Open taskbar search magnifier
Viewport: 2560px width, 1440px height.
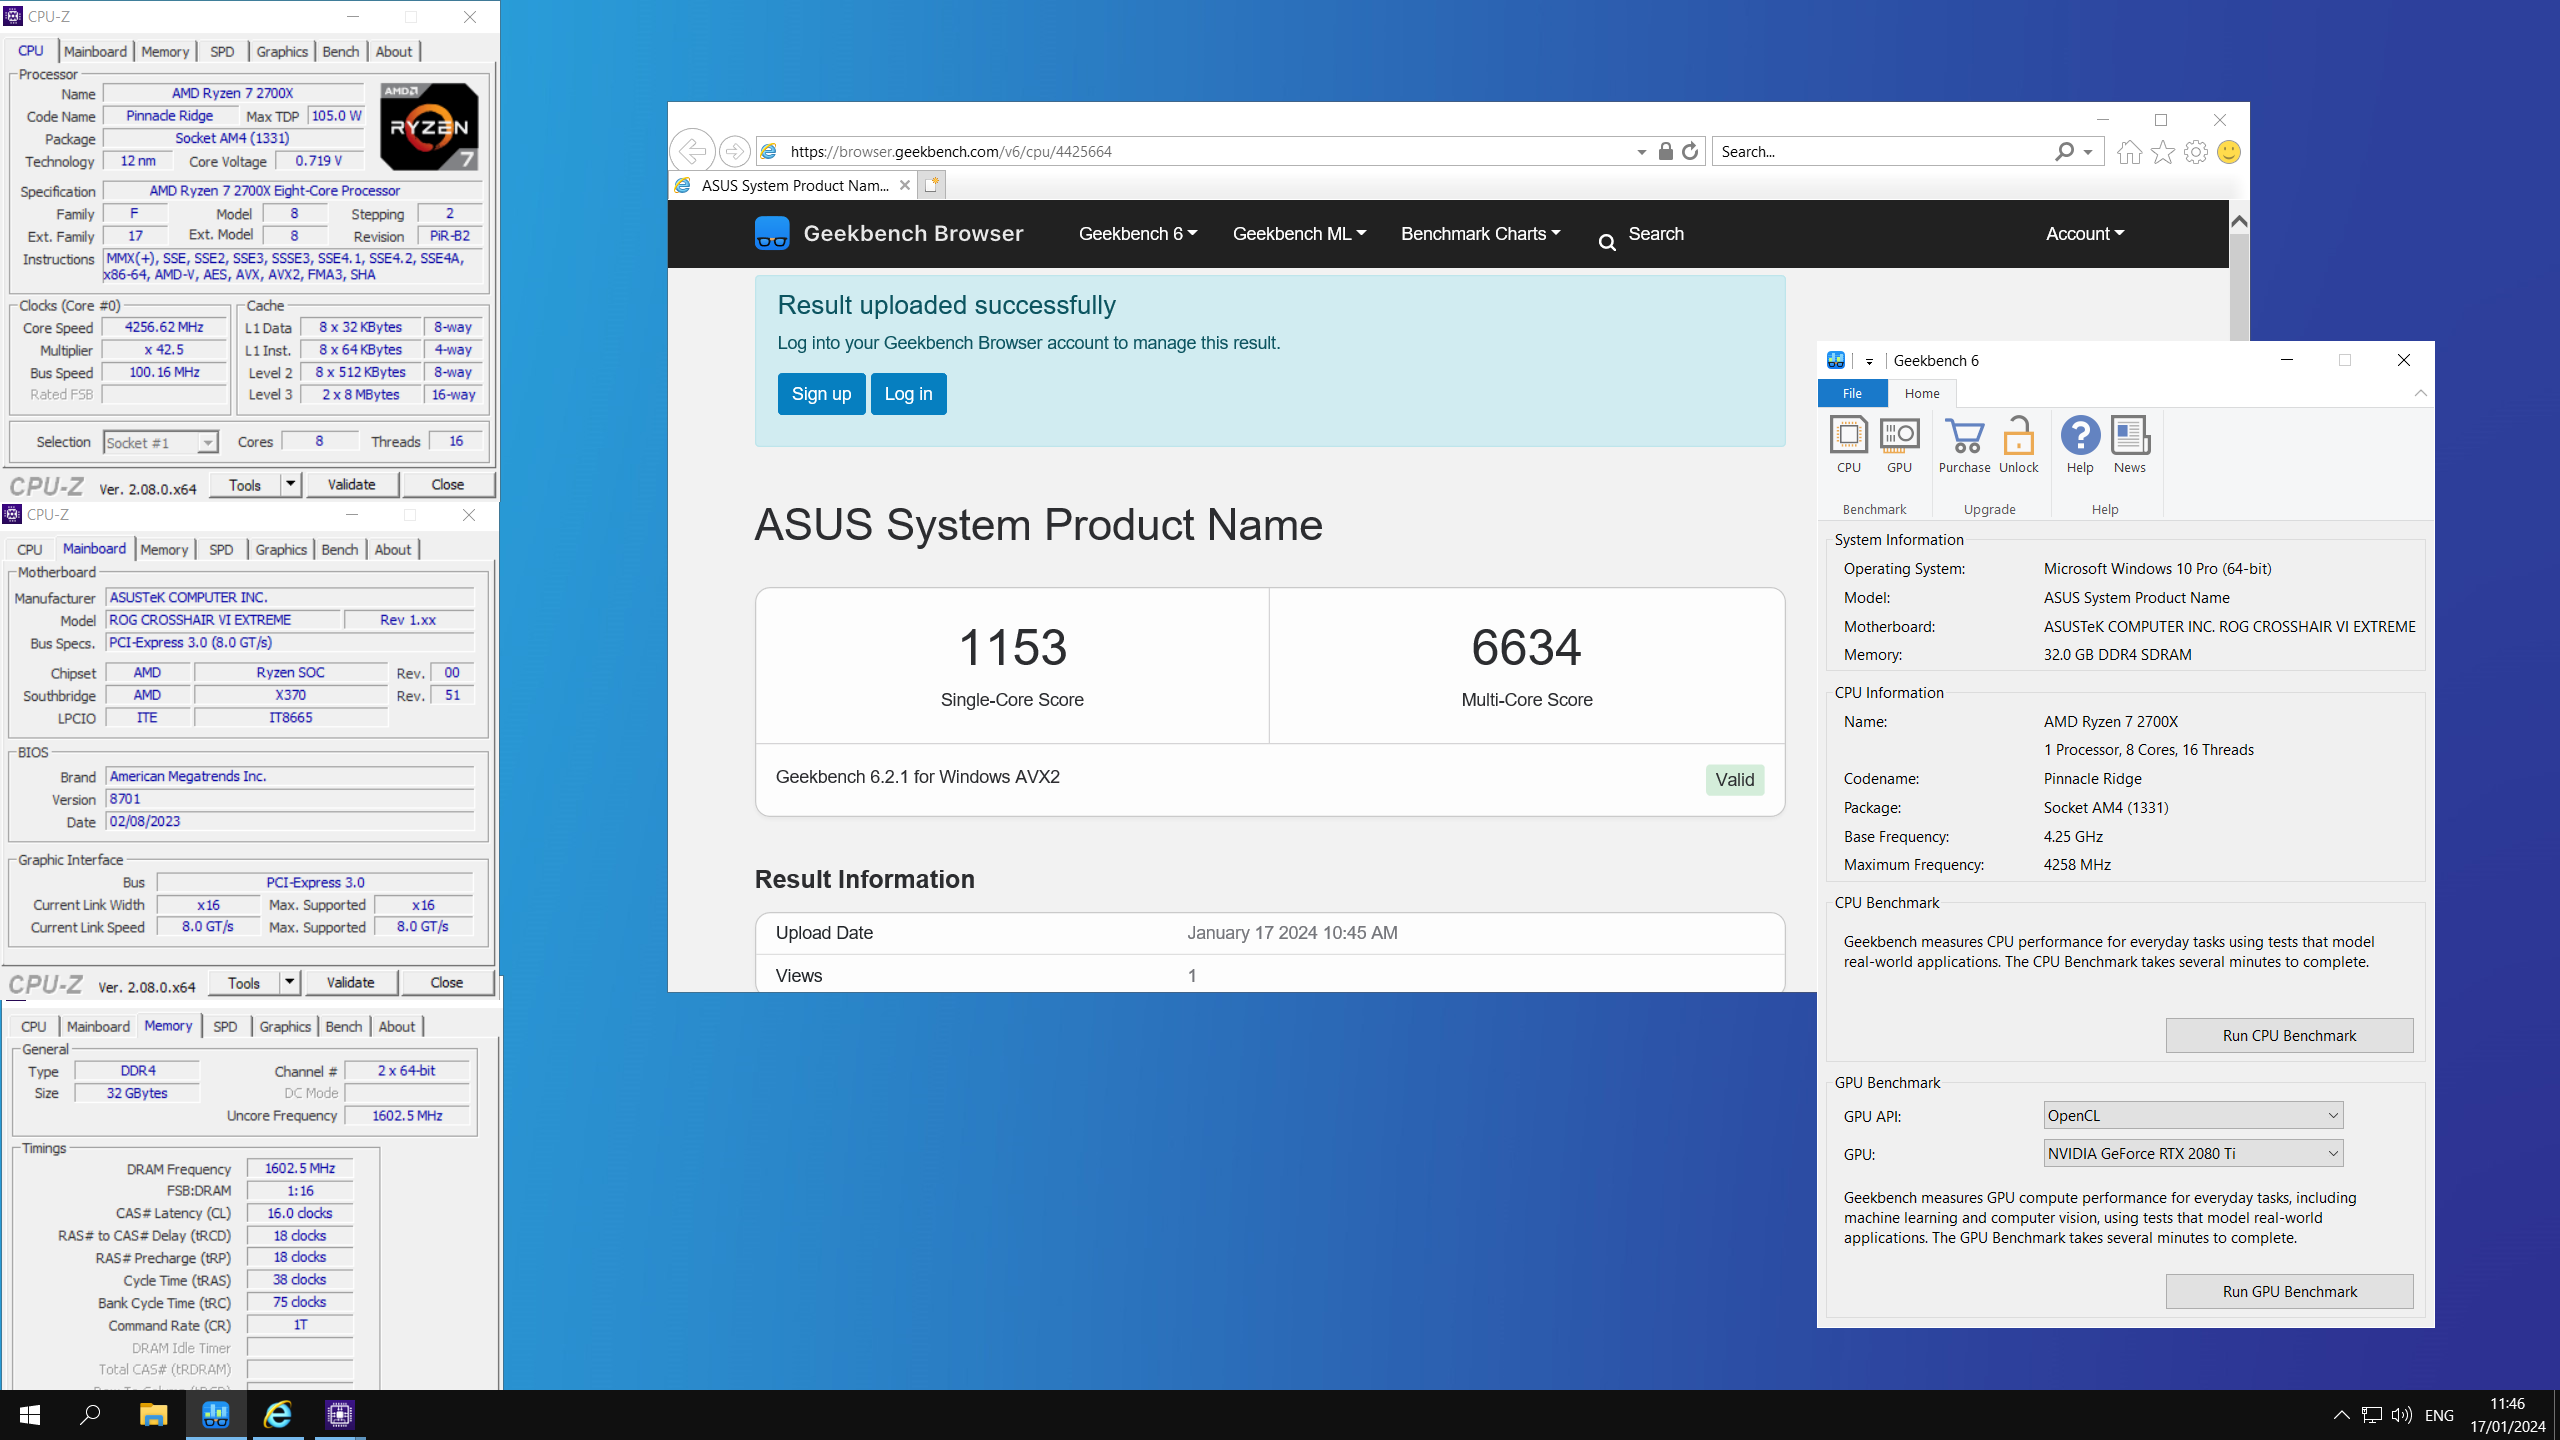[91, 1415]
